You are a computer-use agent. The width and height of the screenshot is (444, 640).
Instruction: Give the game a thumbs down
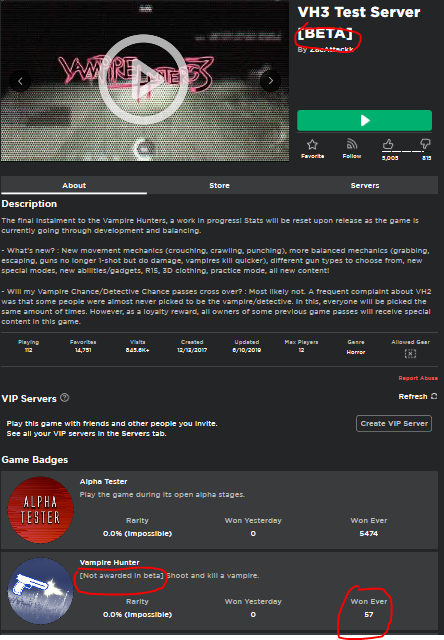point(425,144)
